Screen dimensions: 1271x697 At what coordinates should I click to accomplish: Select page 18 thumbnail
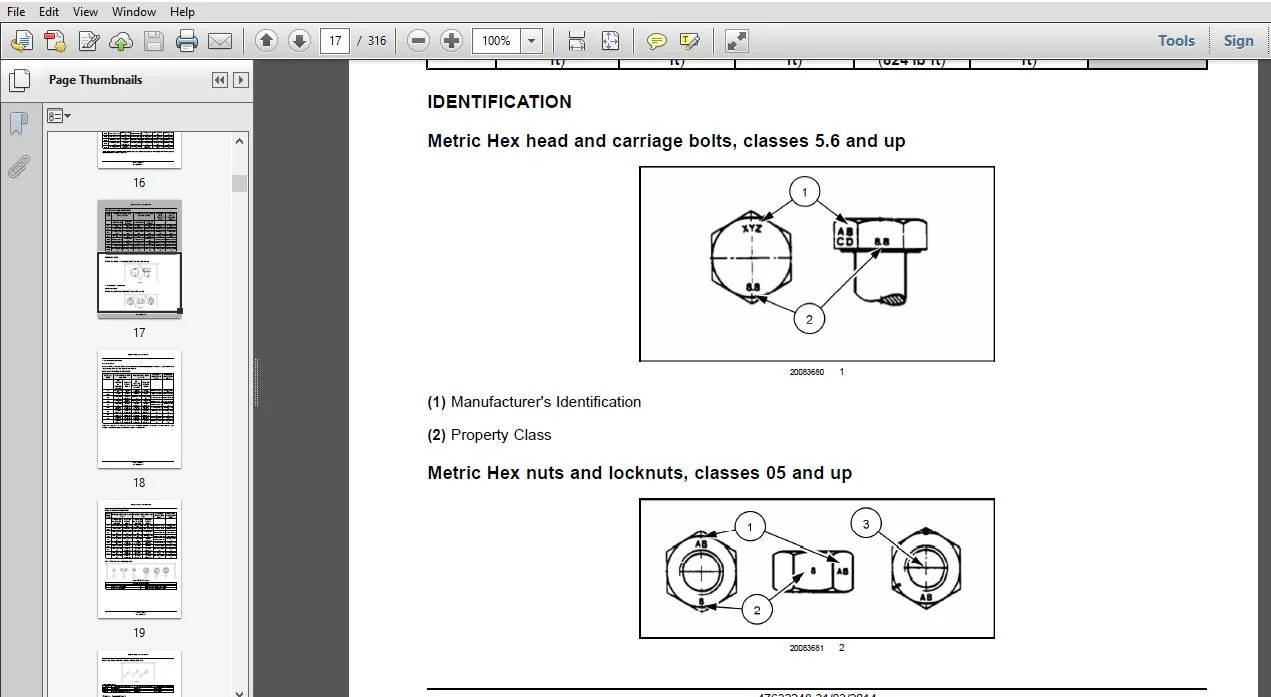click(139, 409)
